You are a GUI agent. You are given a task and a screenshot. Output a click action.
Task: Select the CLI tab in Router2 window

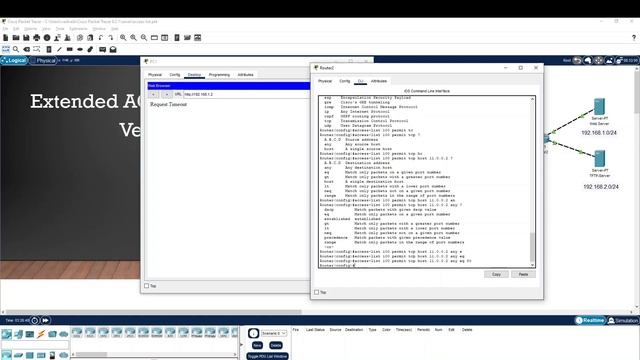point(360,81)
